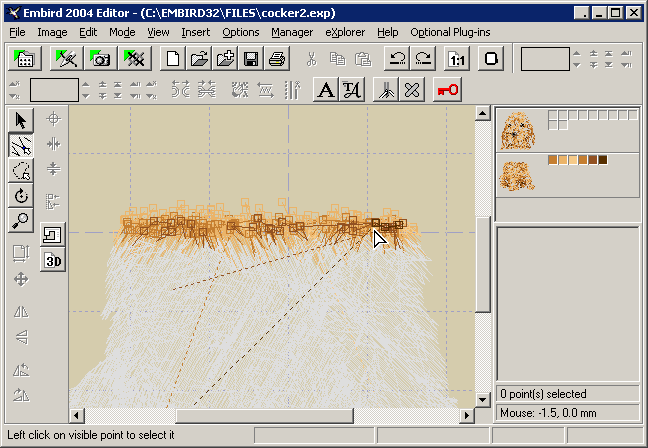Choose the rotate tool
Screen dimensions: 648x448
pos(21,195)
